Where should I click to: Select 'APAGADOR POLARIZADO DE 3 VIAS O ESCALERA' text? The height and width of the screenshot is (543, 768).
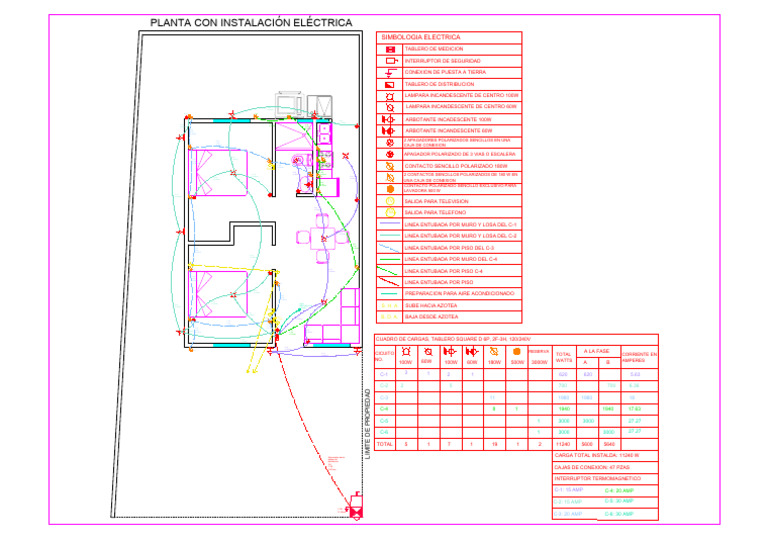(459, 154)
